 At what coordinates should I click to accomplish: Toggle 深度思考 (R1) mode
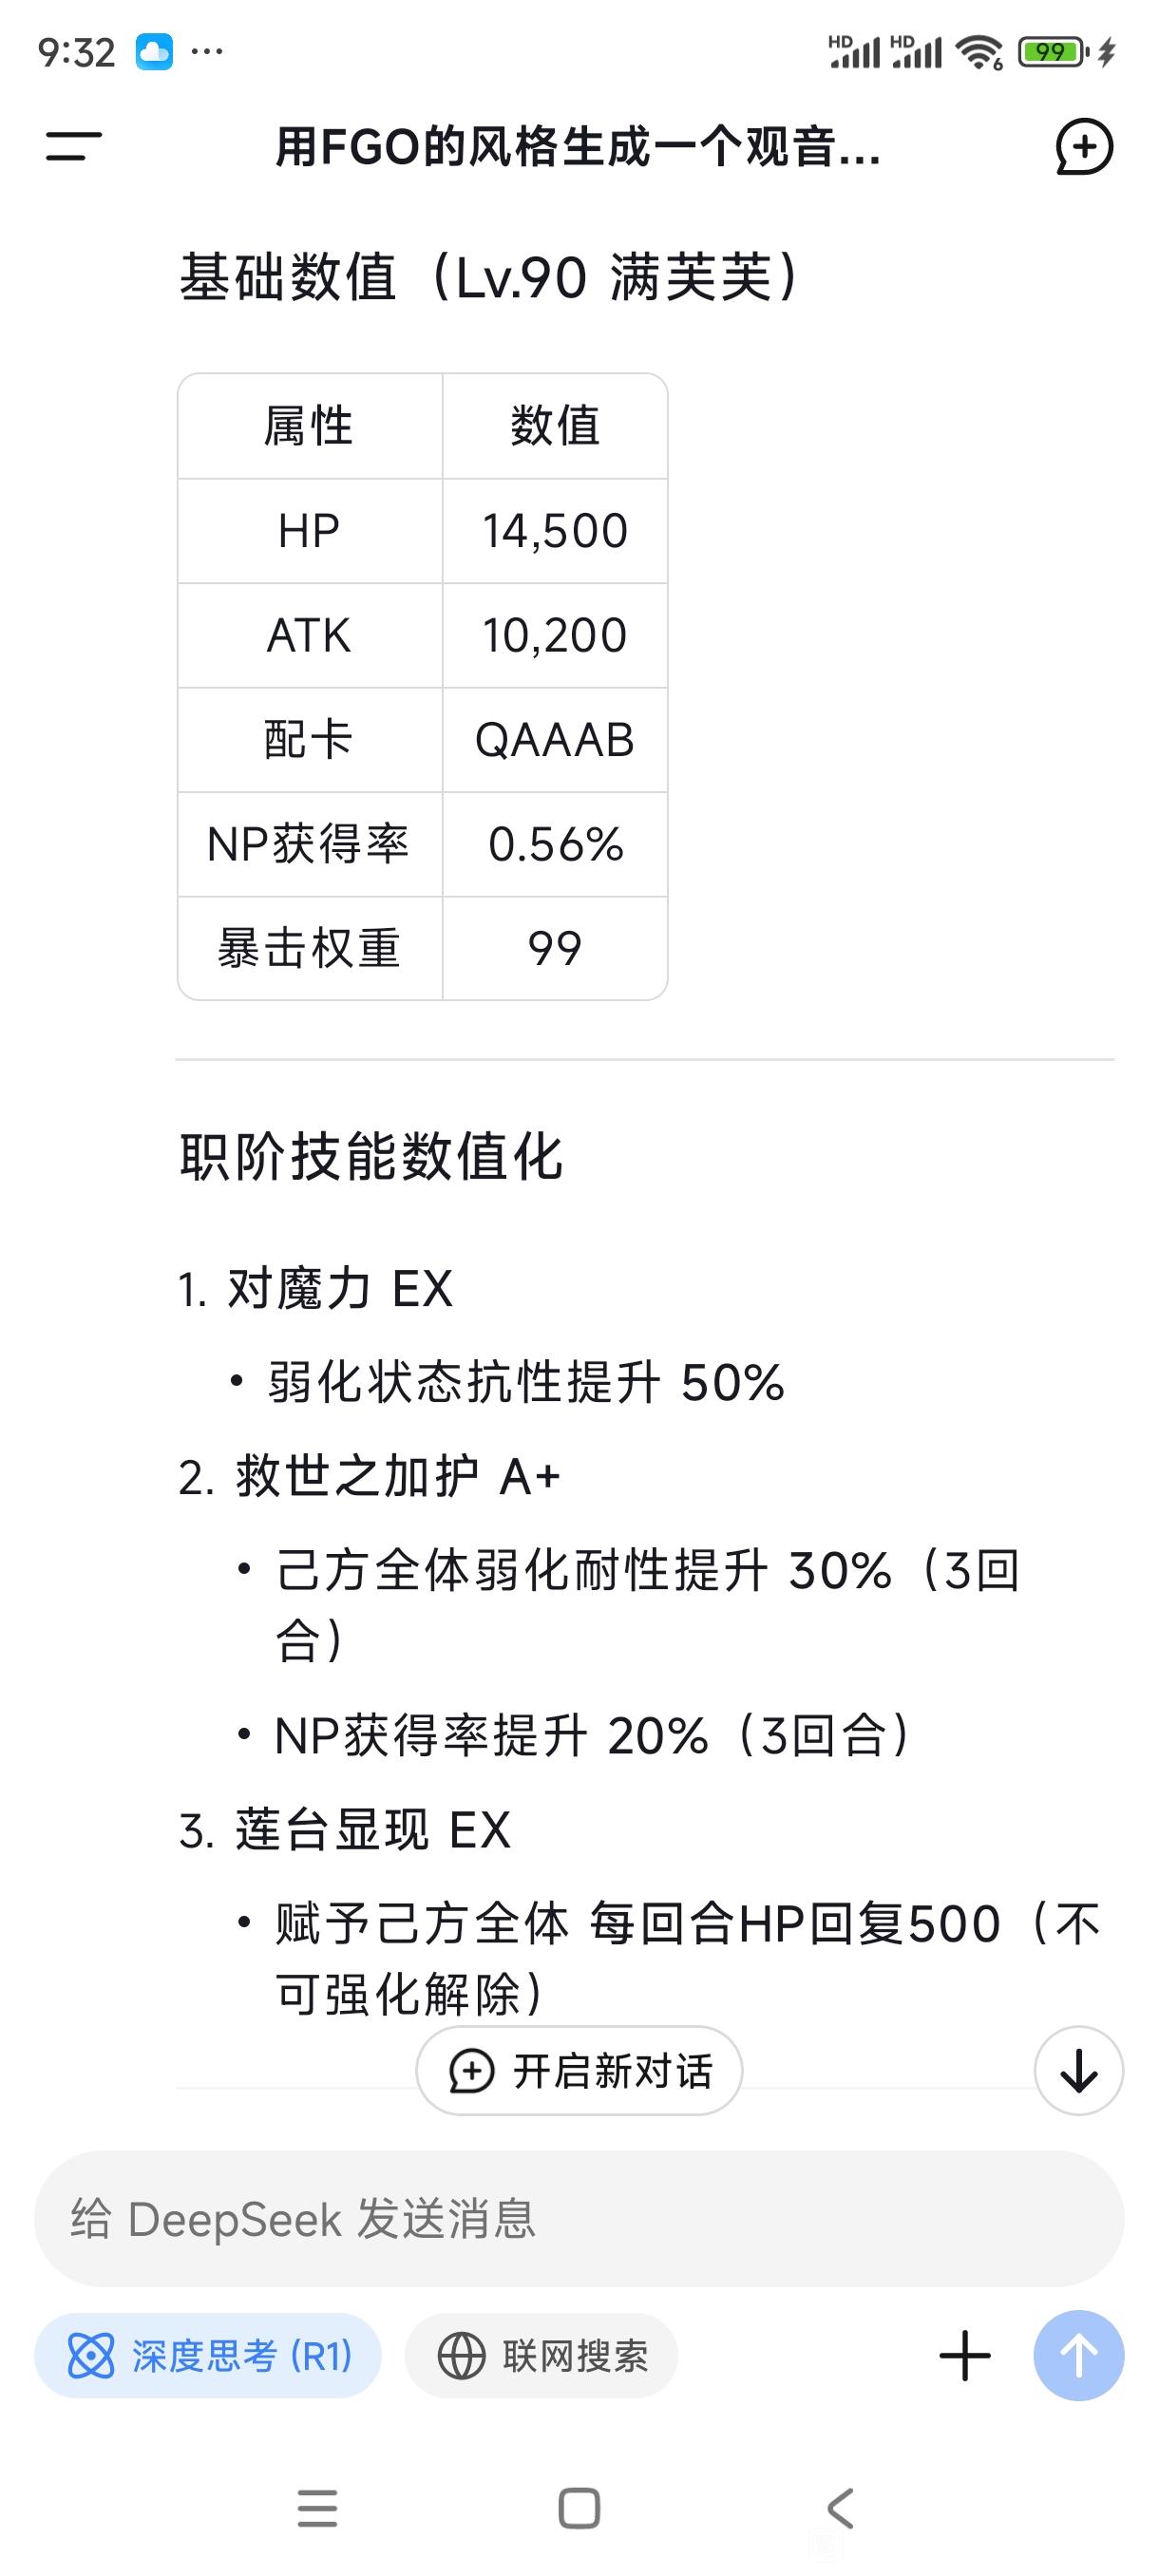[x=208, y=2355]
